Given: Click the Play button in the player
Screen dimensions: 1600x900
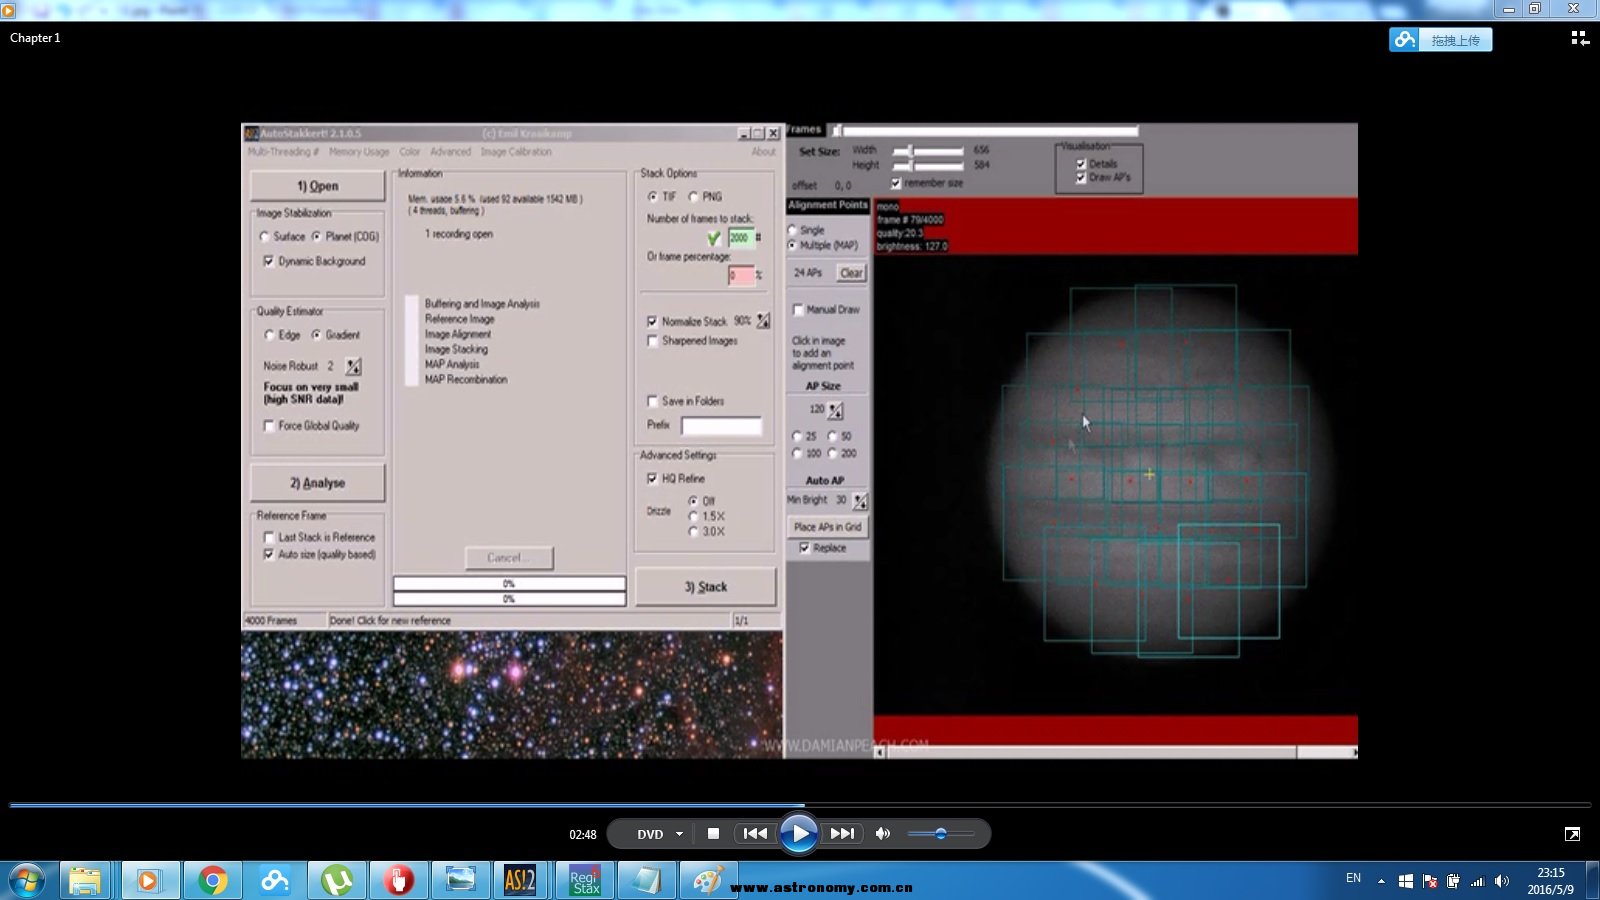Looking at the screenshot, I should 798,833.
